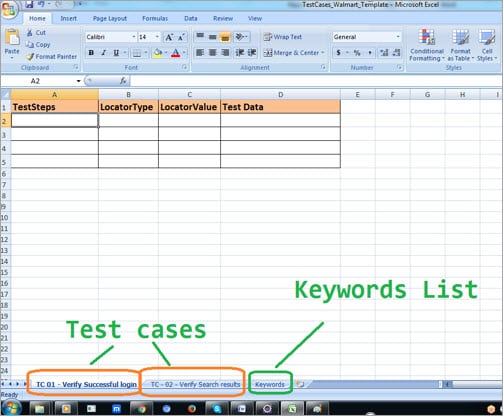Set Bottom Align vertical alignment
The height and width of the screenshot is (416, 503).
[225, 37]
